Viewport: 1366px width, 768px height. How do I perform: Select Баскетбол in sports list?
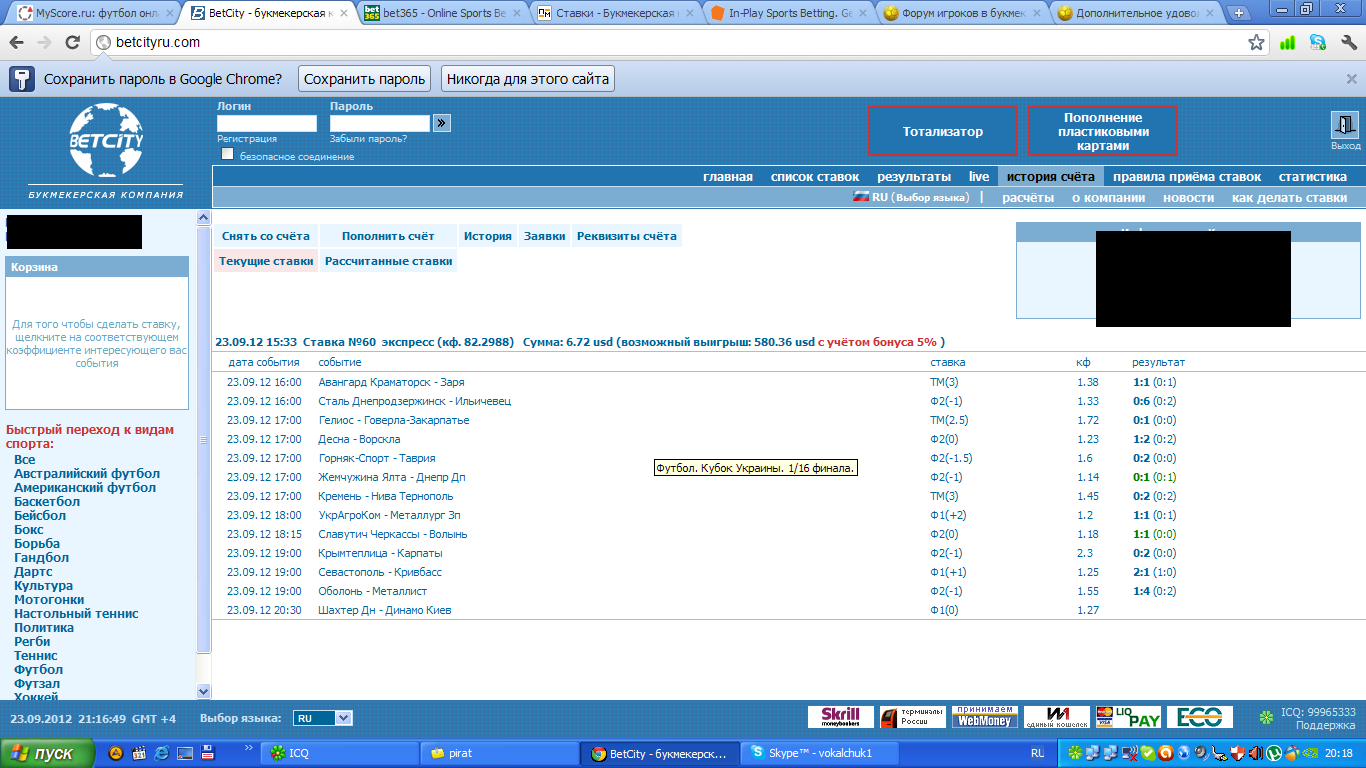[x=47, y=502]
